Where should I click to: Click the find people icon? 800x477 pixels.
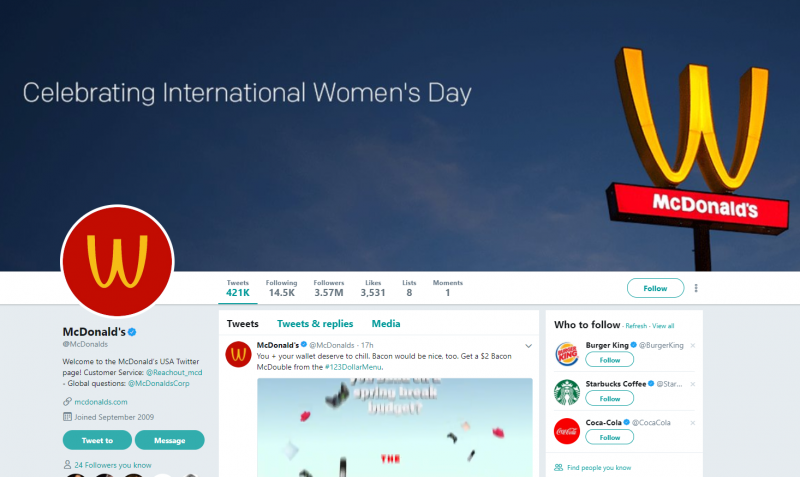(x=559, y=467)
